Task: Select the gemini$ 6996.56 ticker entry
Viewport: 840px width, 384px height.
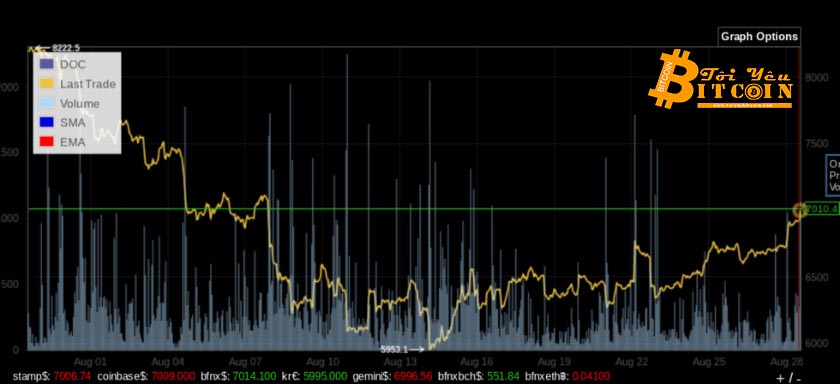Action: tap(392, 377)
